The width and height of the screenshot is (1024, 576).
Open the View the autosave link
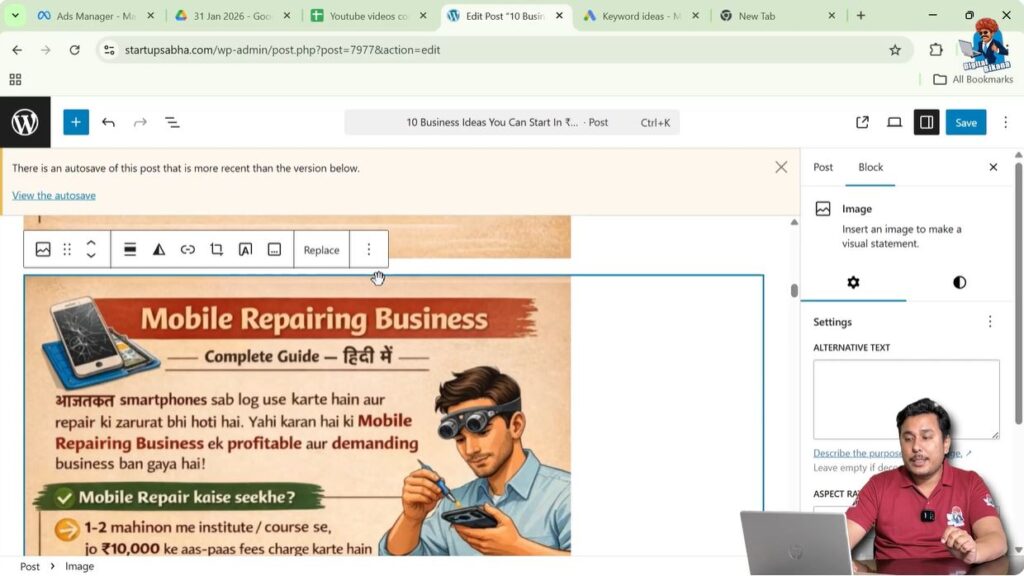[54, 195]
